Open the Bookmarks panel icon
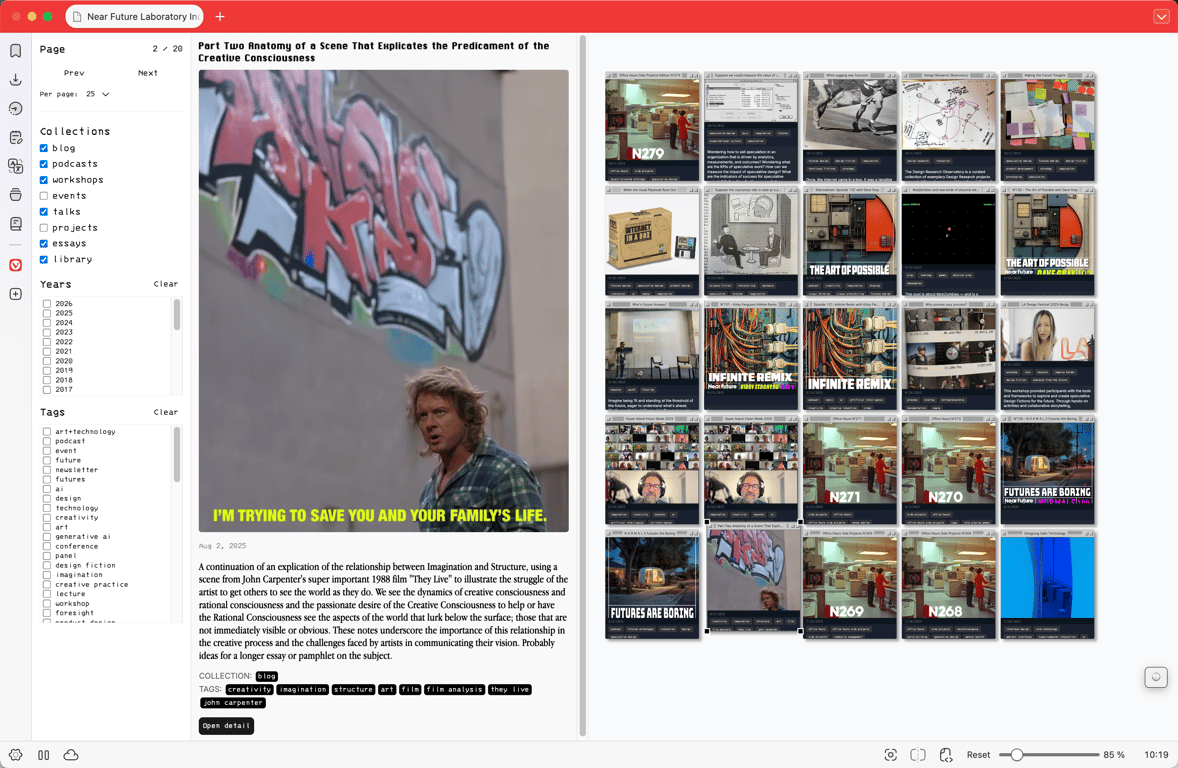The width and height of the screenshot is (1178, 768). pos(15,50)
